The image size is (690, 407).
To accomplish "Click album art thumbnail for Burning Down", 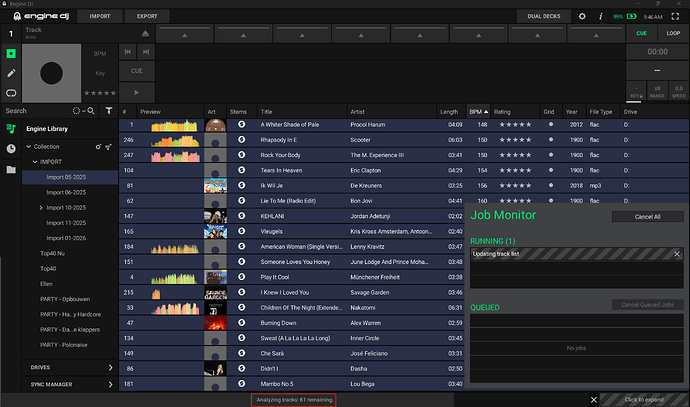I will point(215,323).
